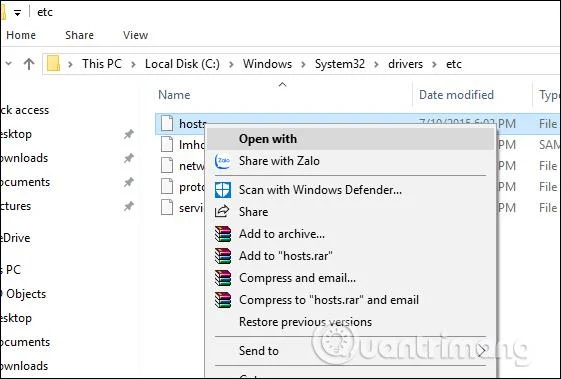Open pinned Documents under Quick access
The image size is (561, 379).
[x=25, y=182]
